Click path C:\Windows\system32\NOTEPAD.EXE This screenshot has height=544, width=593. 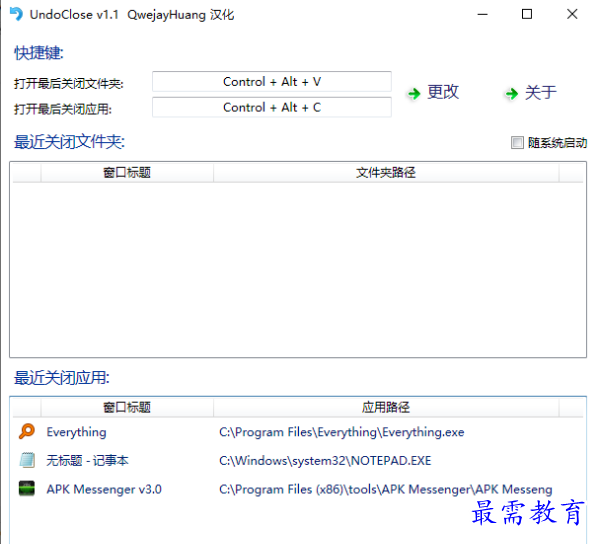click(x=325, y=460)
